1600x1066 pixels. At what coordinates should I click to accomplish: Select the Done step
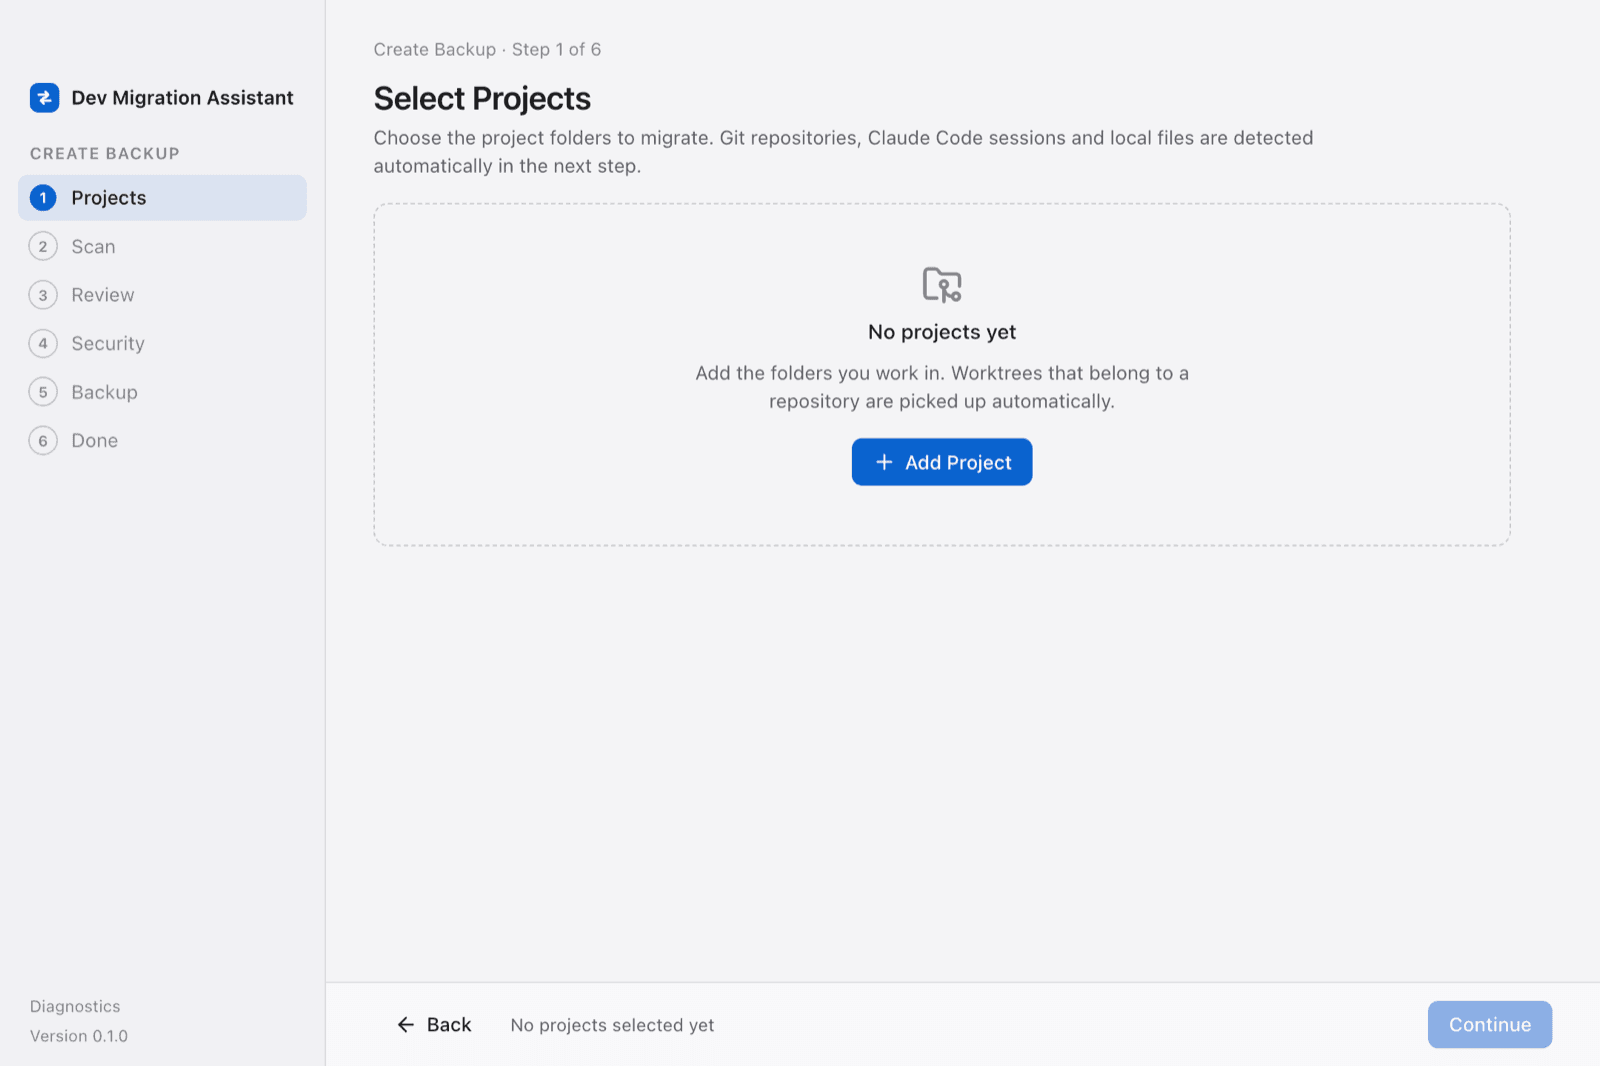pyautogui.click(x=162, y=441)
